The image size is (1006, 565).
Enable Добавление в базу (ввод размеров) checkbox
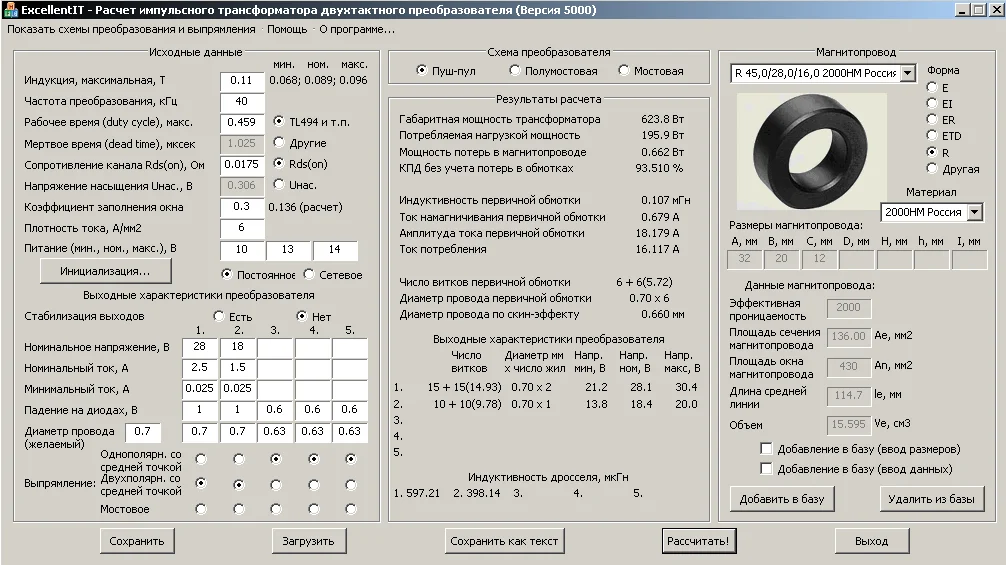click(x=767, y=449)
